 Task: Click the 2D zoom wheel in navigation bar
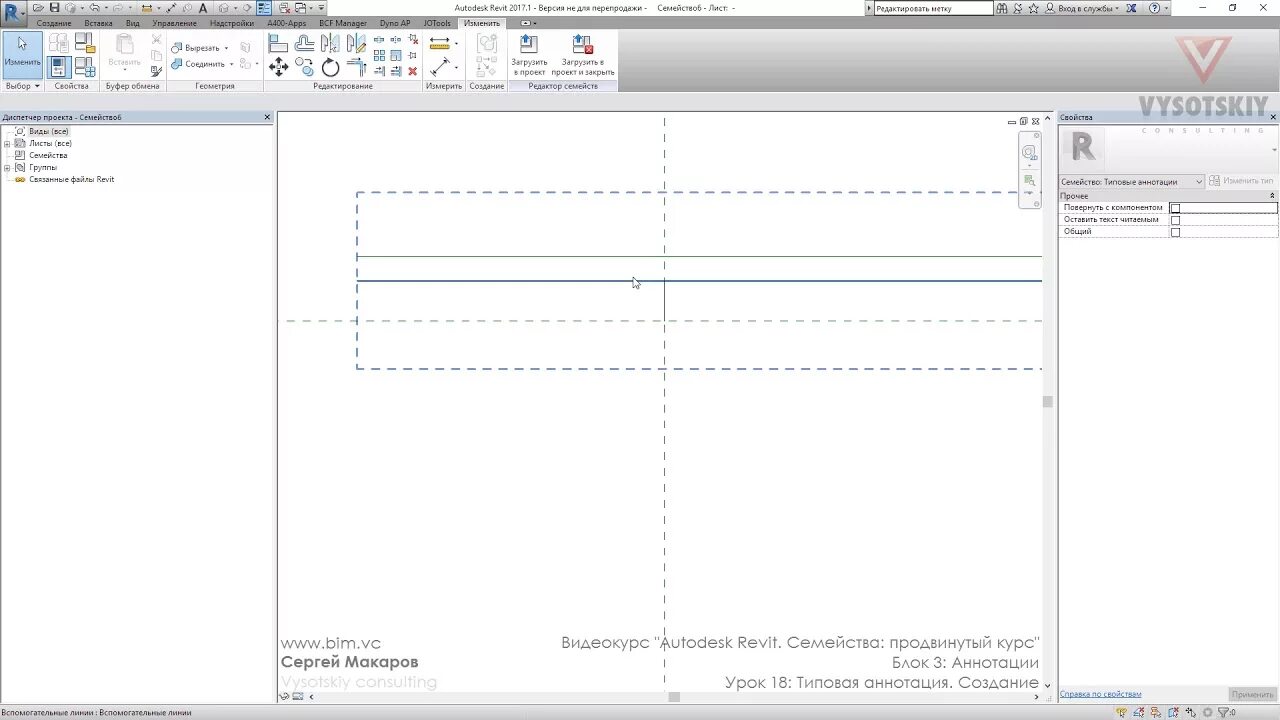tap(1029, 153)
